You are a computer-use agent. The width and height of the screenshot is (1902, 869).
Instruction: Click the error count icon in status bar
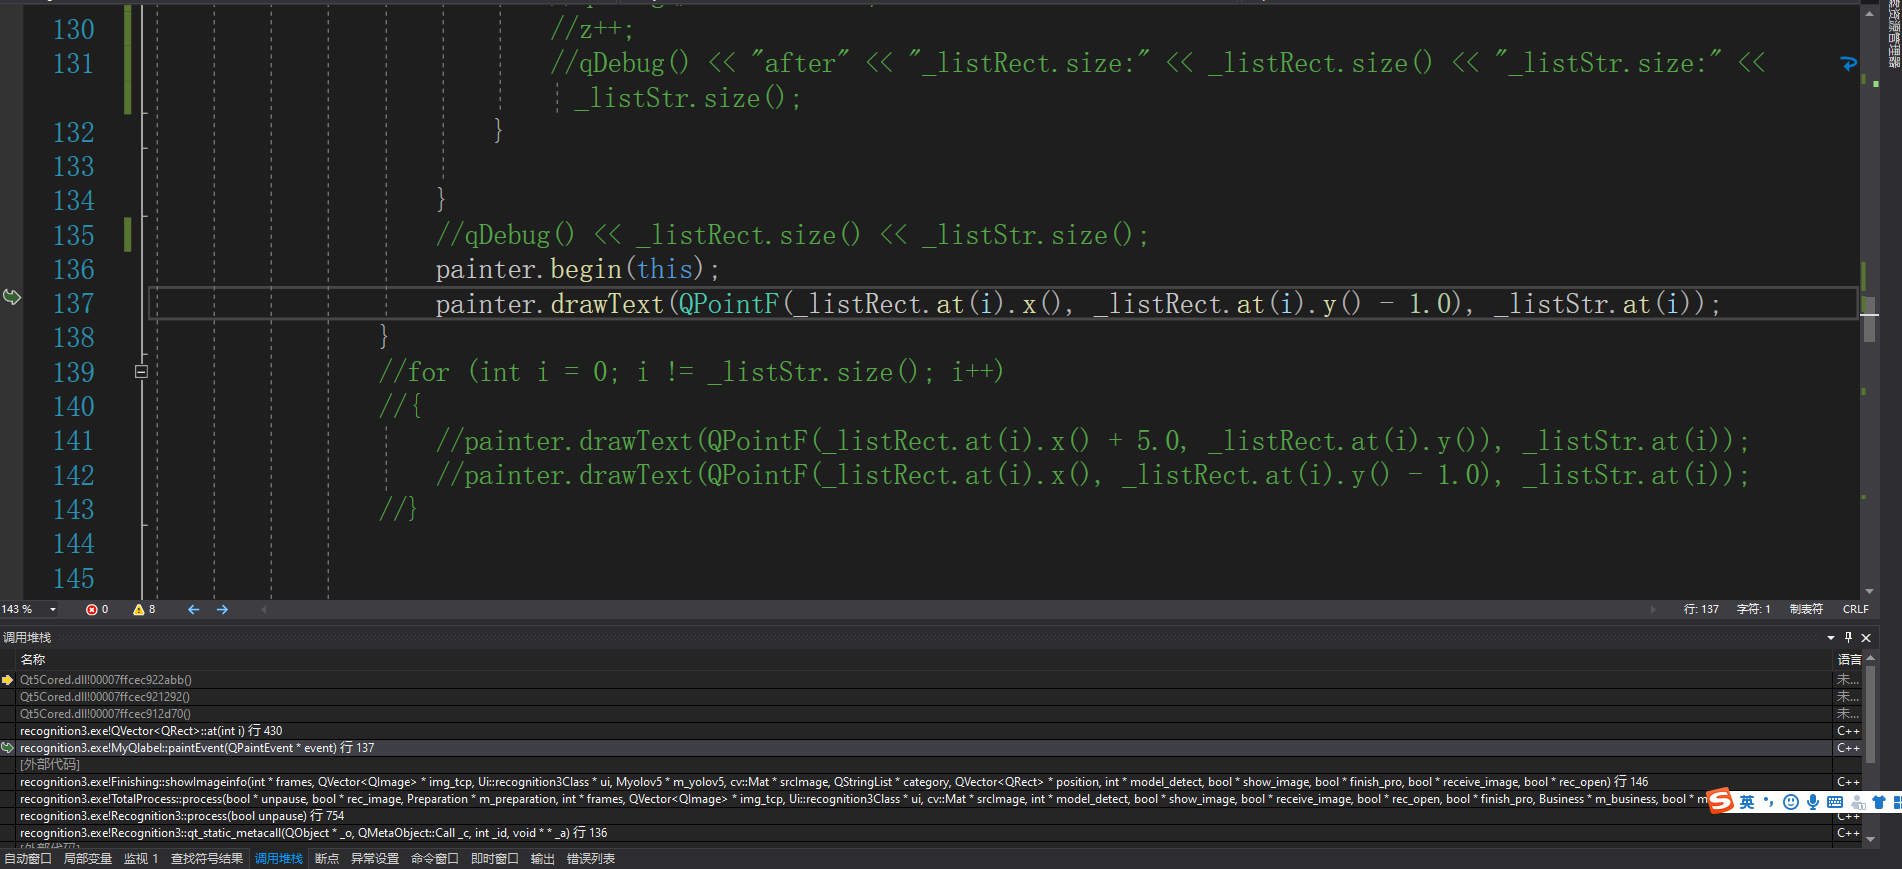click(x=92, y=609)
